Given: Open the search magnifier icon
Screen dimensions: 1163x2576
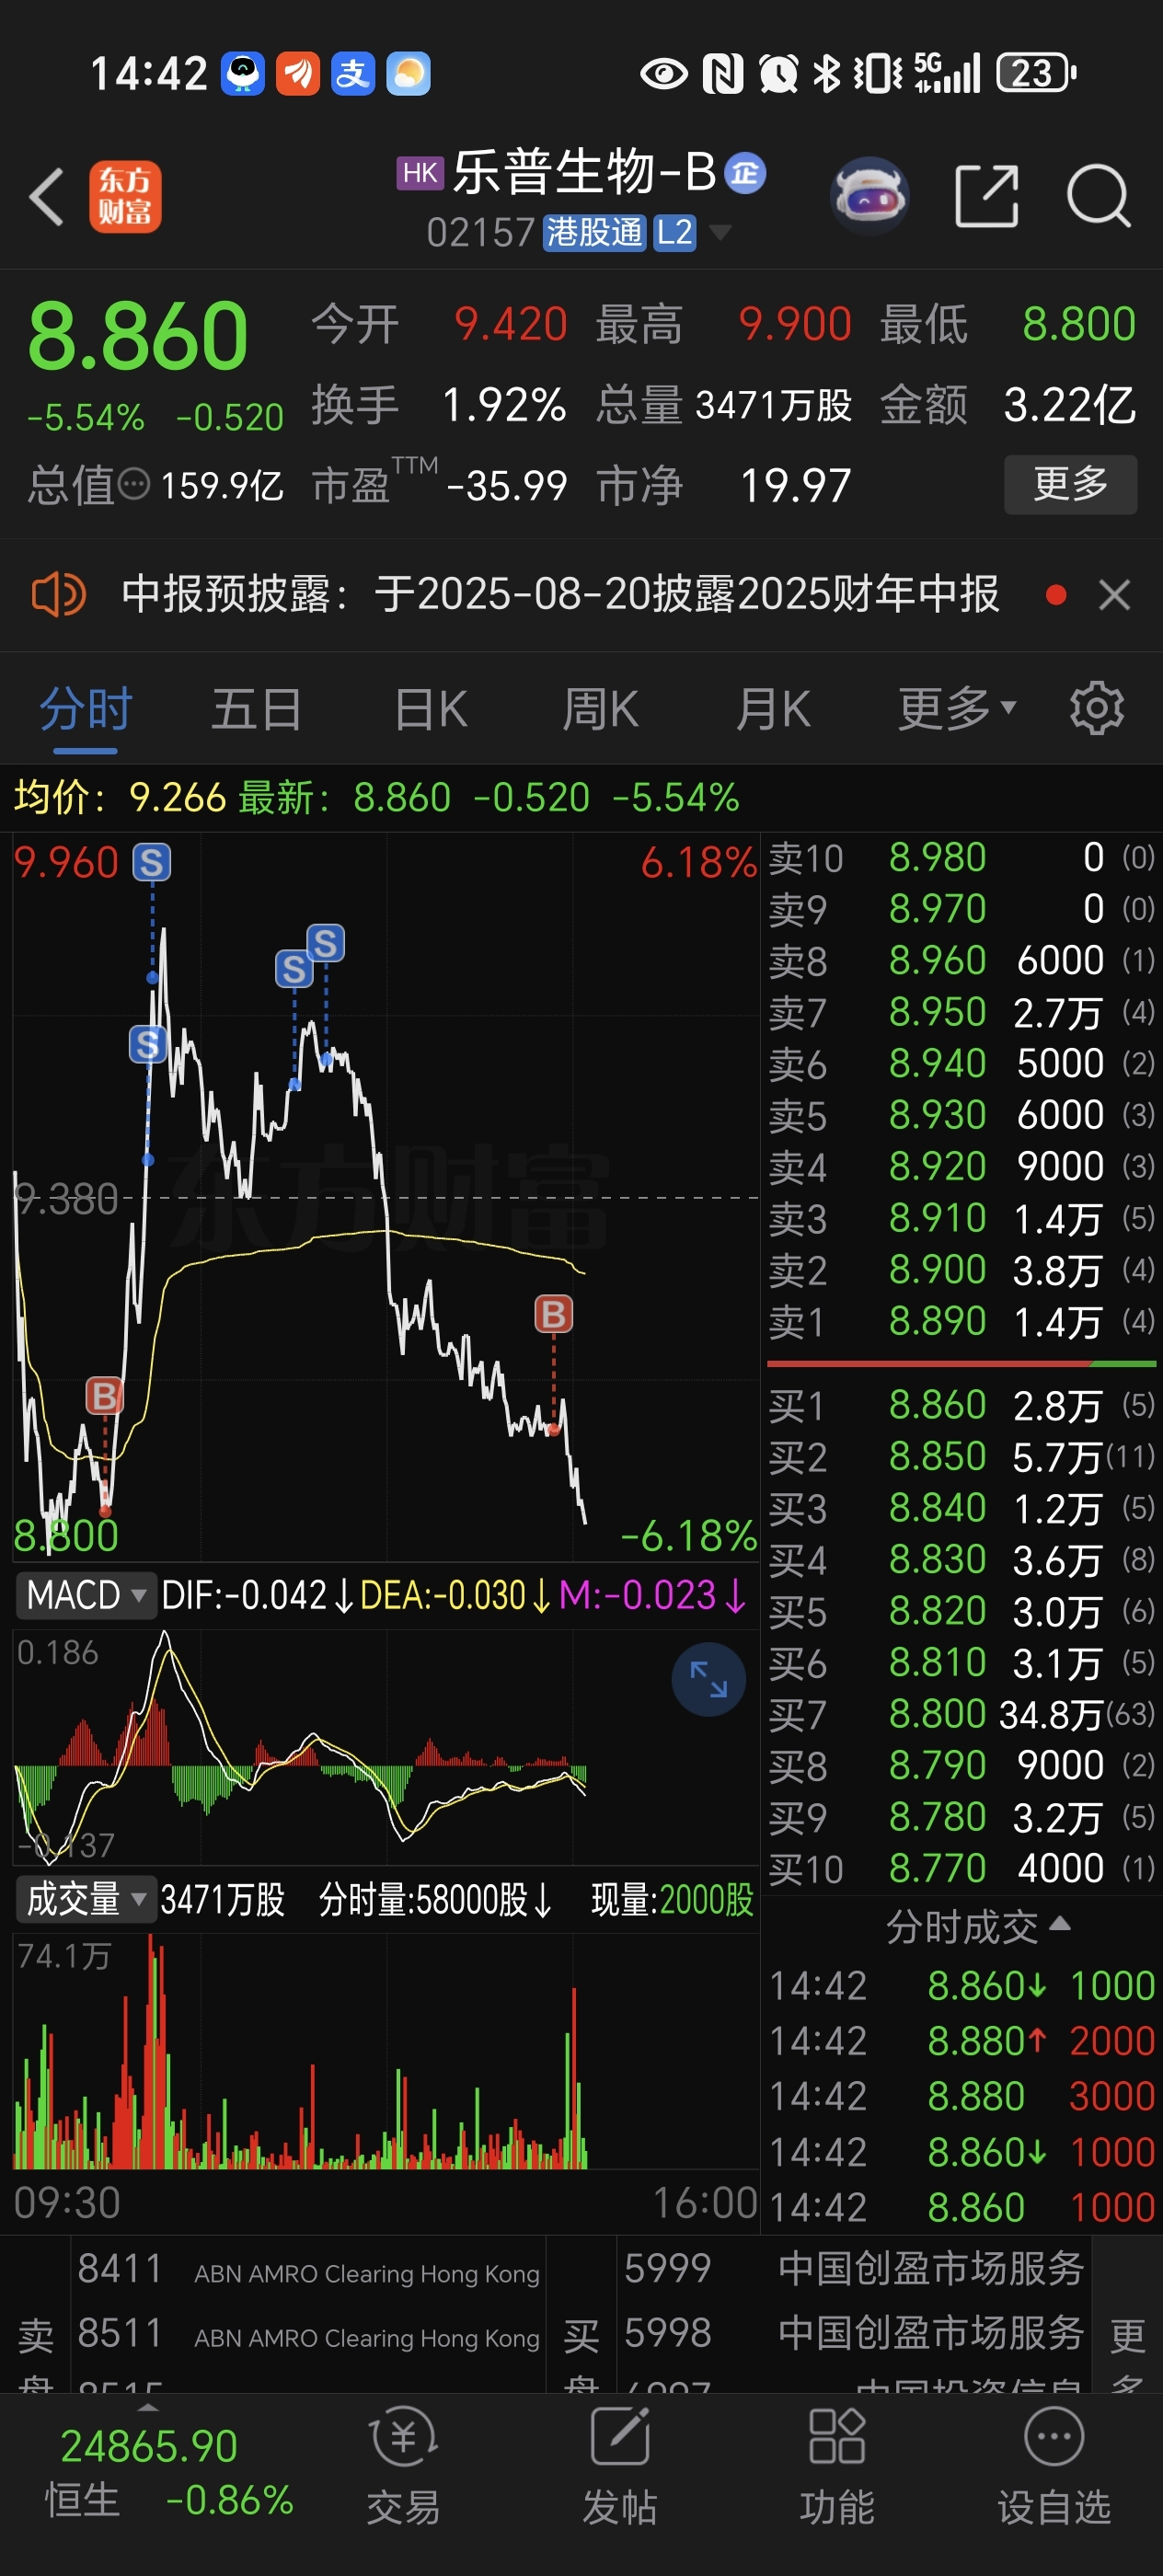Looking at the screenshot, I should tap(1098, 196).
